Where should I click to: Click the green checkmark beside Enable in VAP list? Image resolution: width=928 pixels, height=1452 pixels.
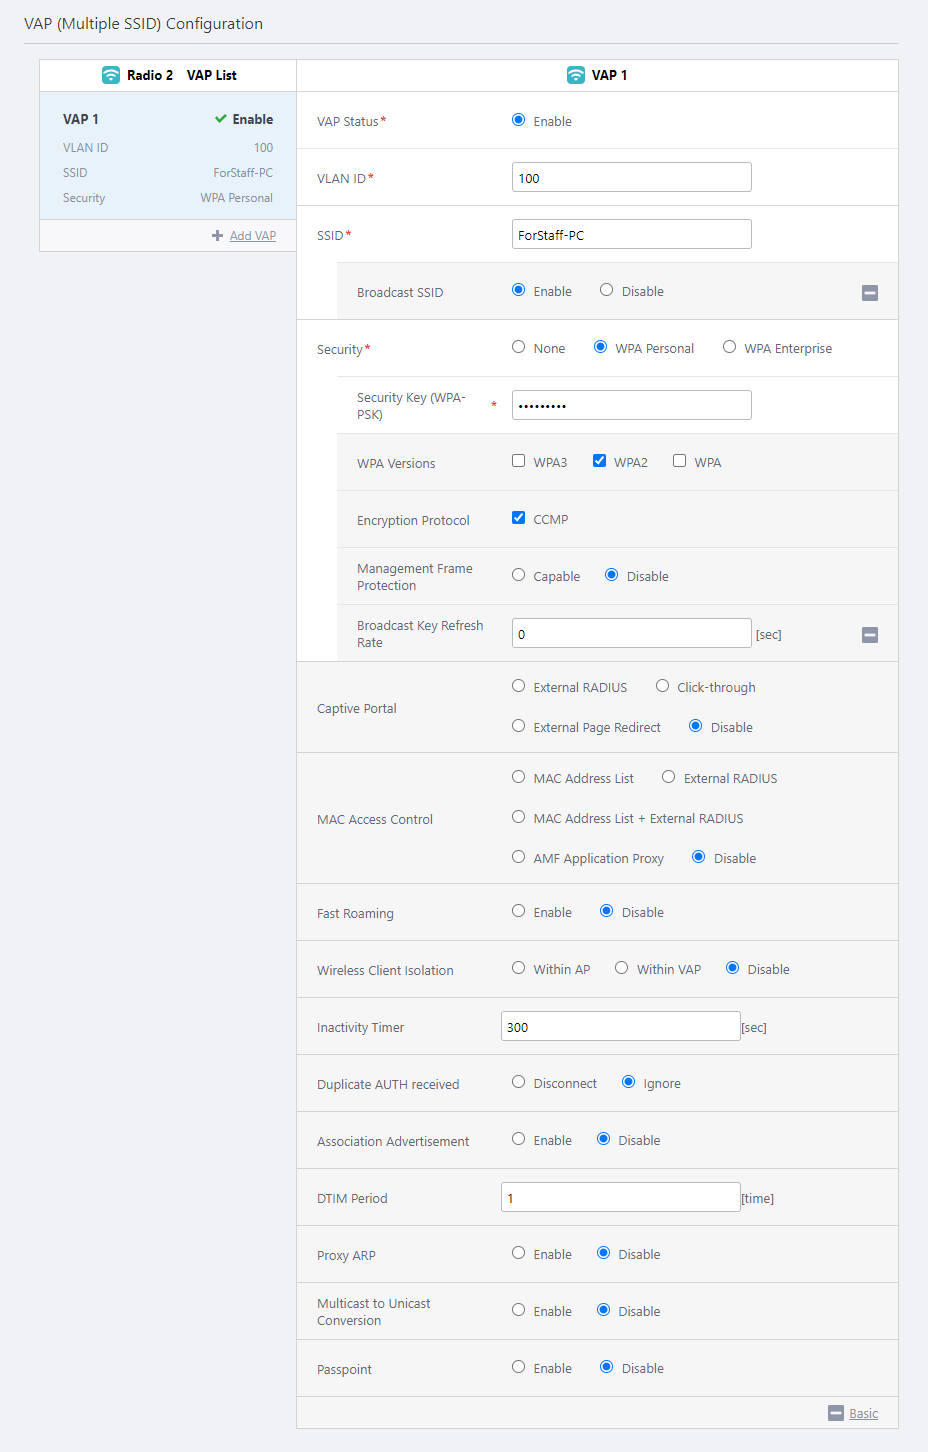click(x=221, y=119)
